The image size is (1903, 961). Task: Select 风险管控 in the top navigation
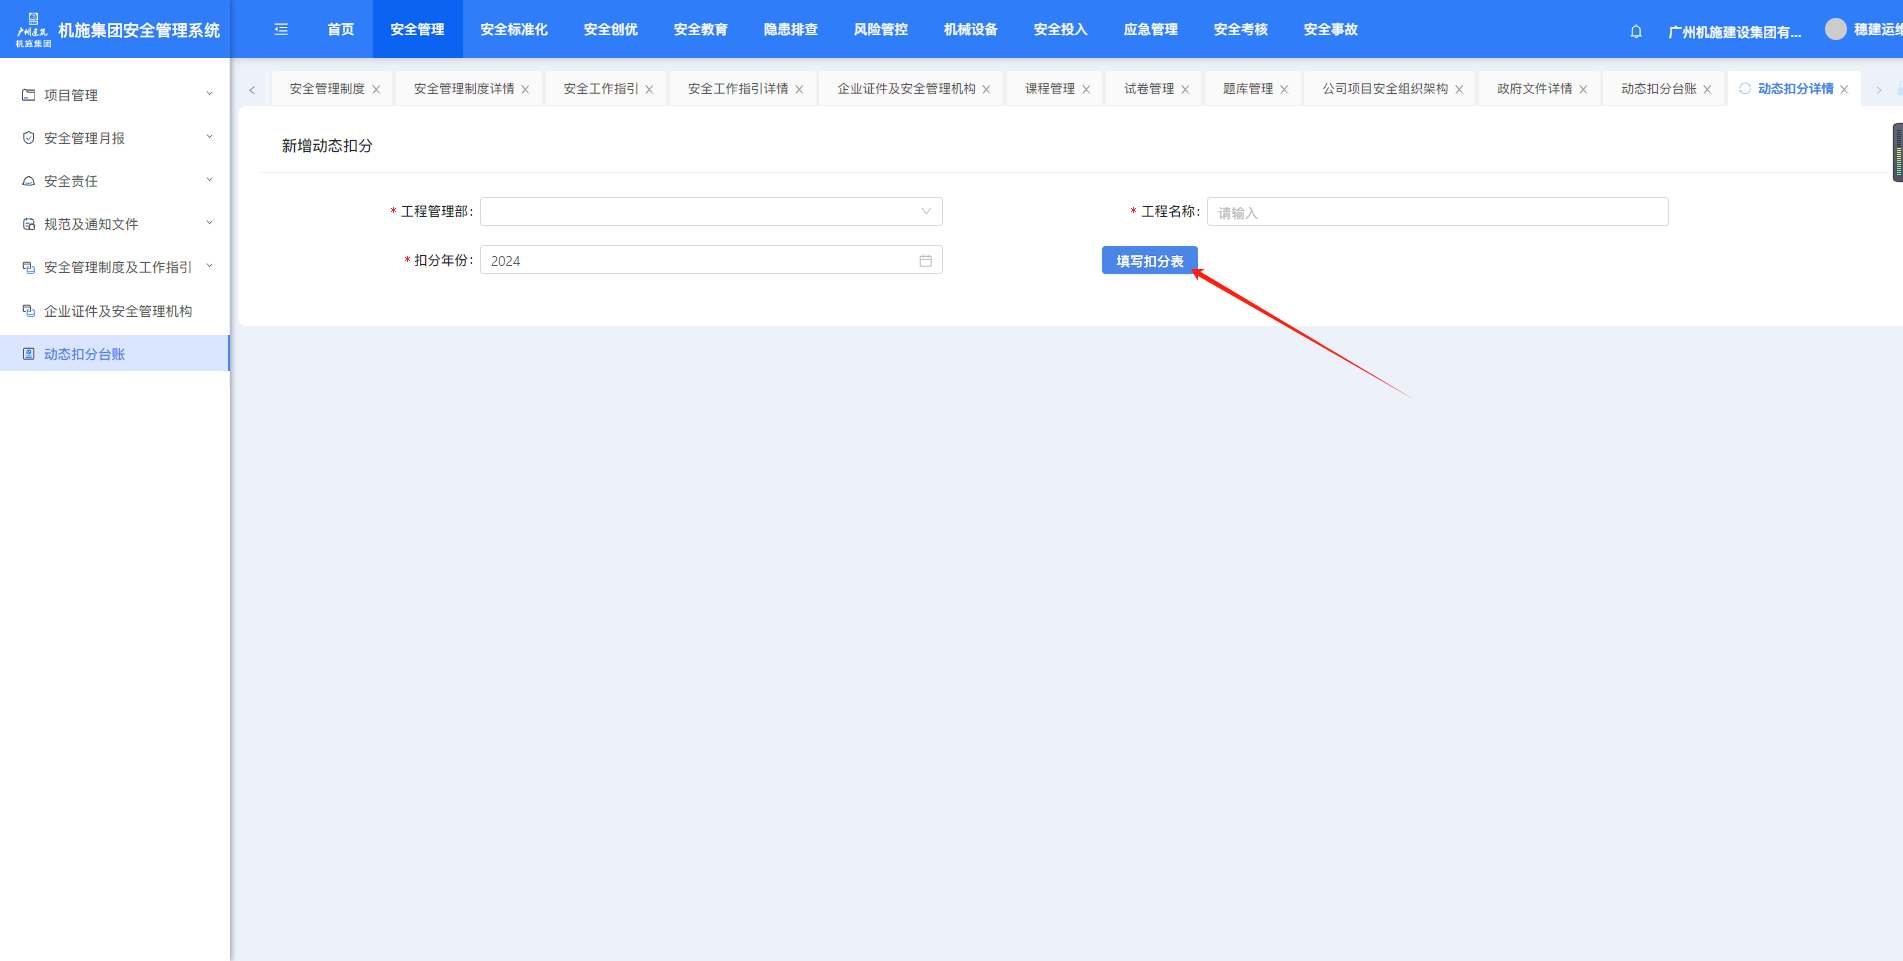point(880,30)
